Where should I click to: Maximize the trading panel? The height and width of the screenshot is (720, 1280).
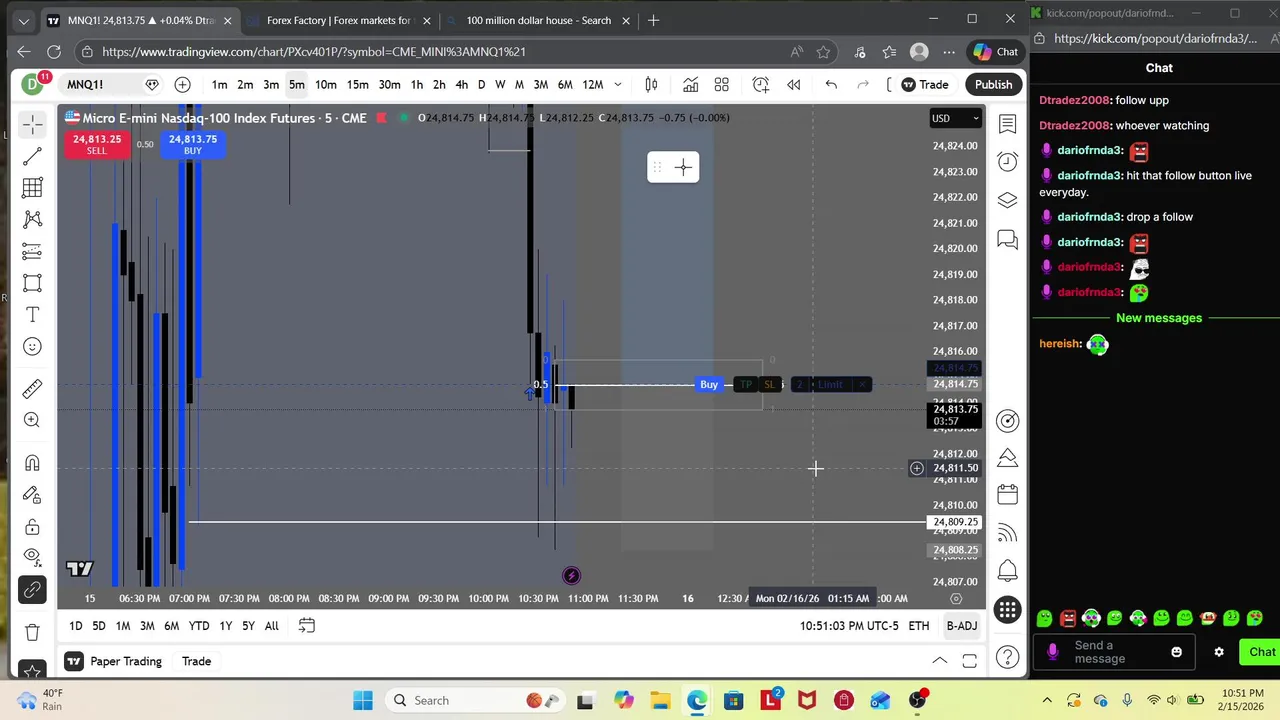(970, 661)
